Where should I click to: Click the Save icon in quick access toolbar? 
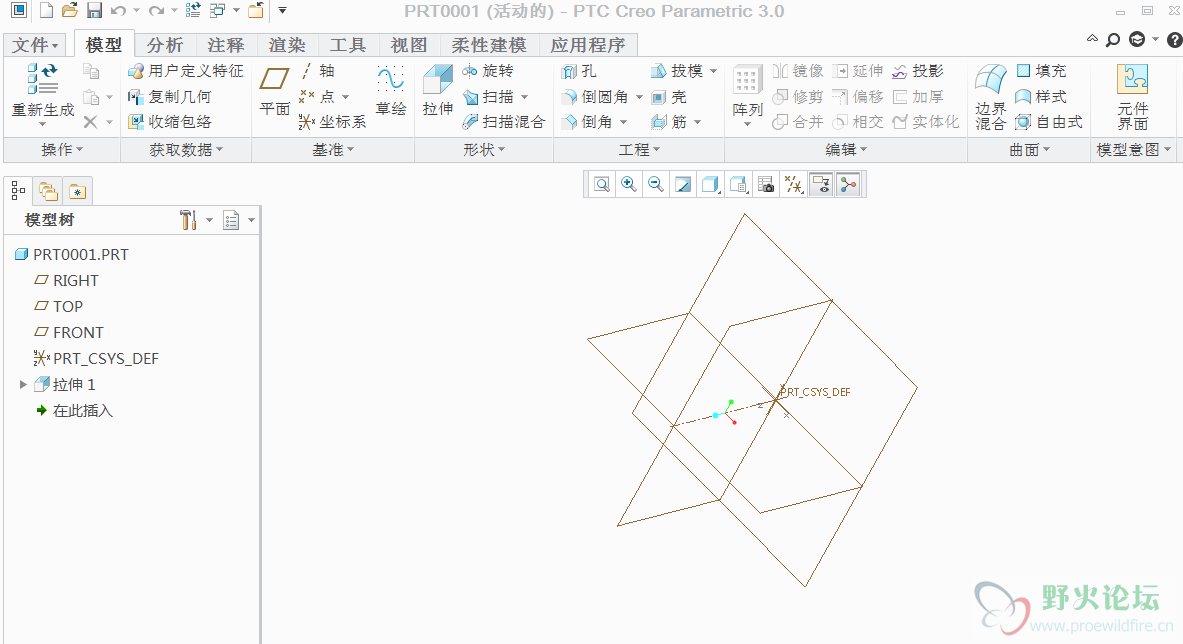[94, 11]
